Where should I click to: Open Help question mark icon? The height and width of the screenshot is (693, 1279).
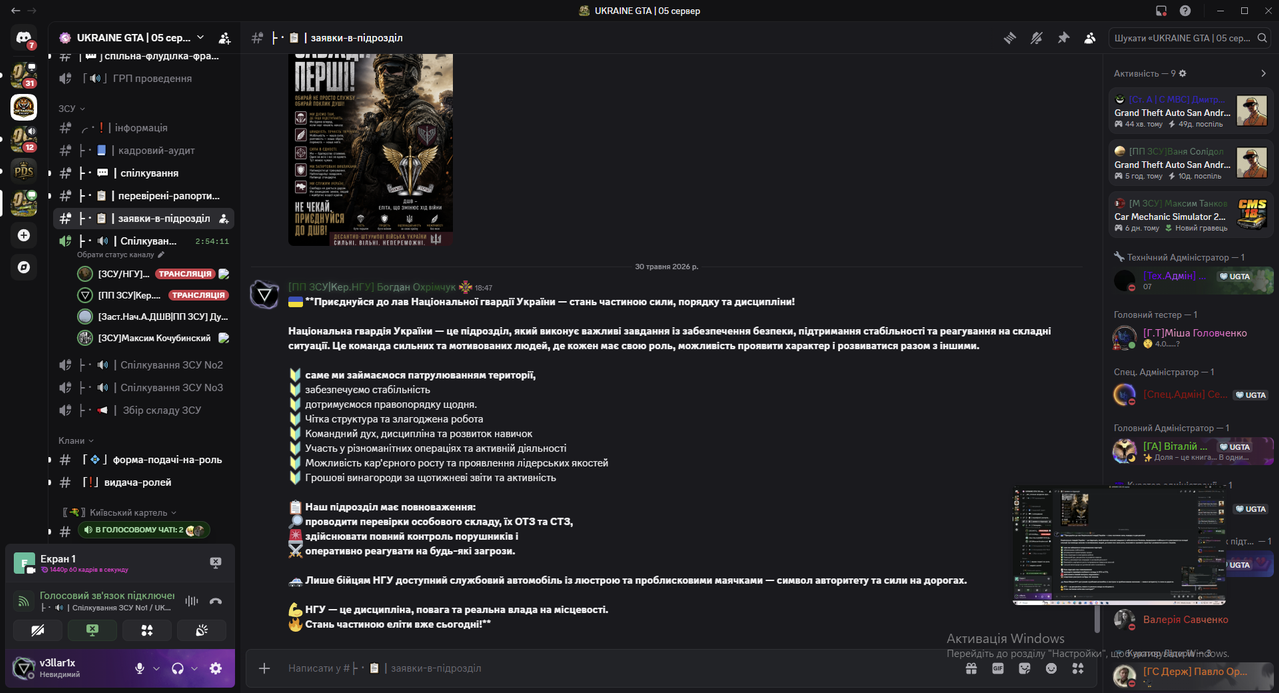coord(1185,10)
